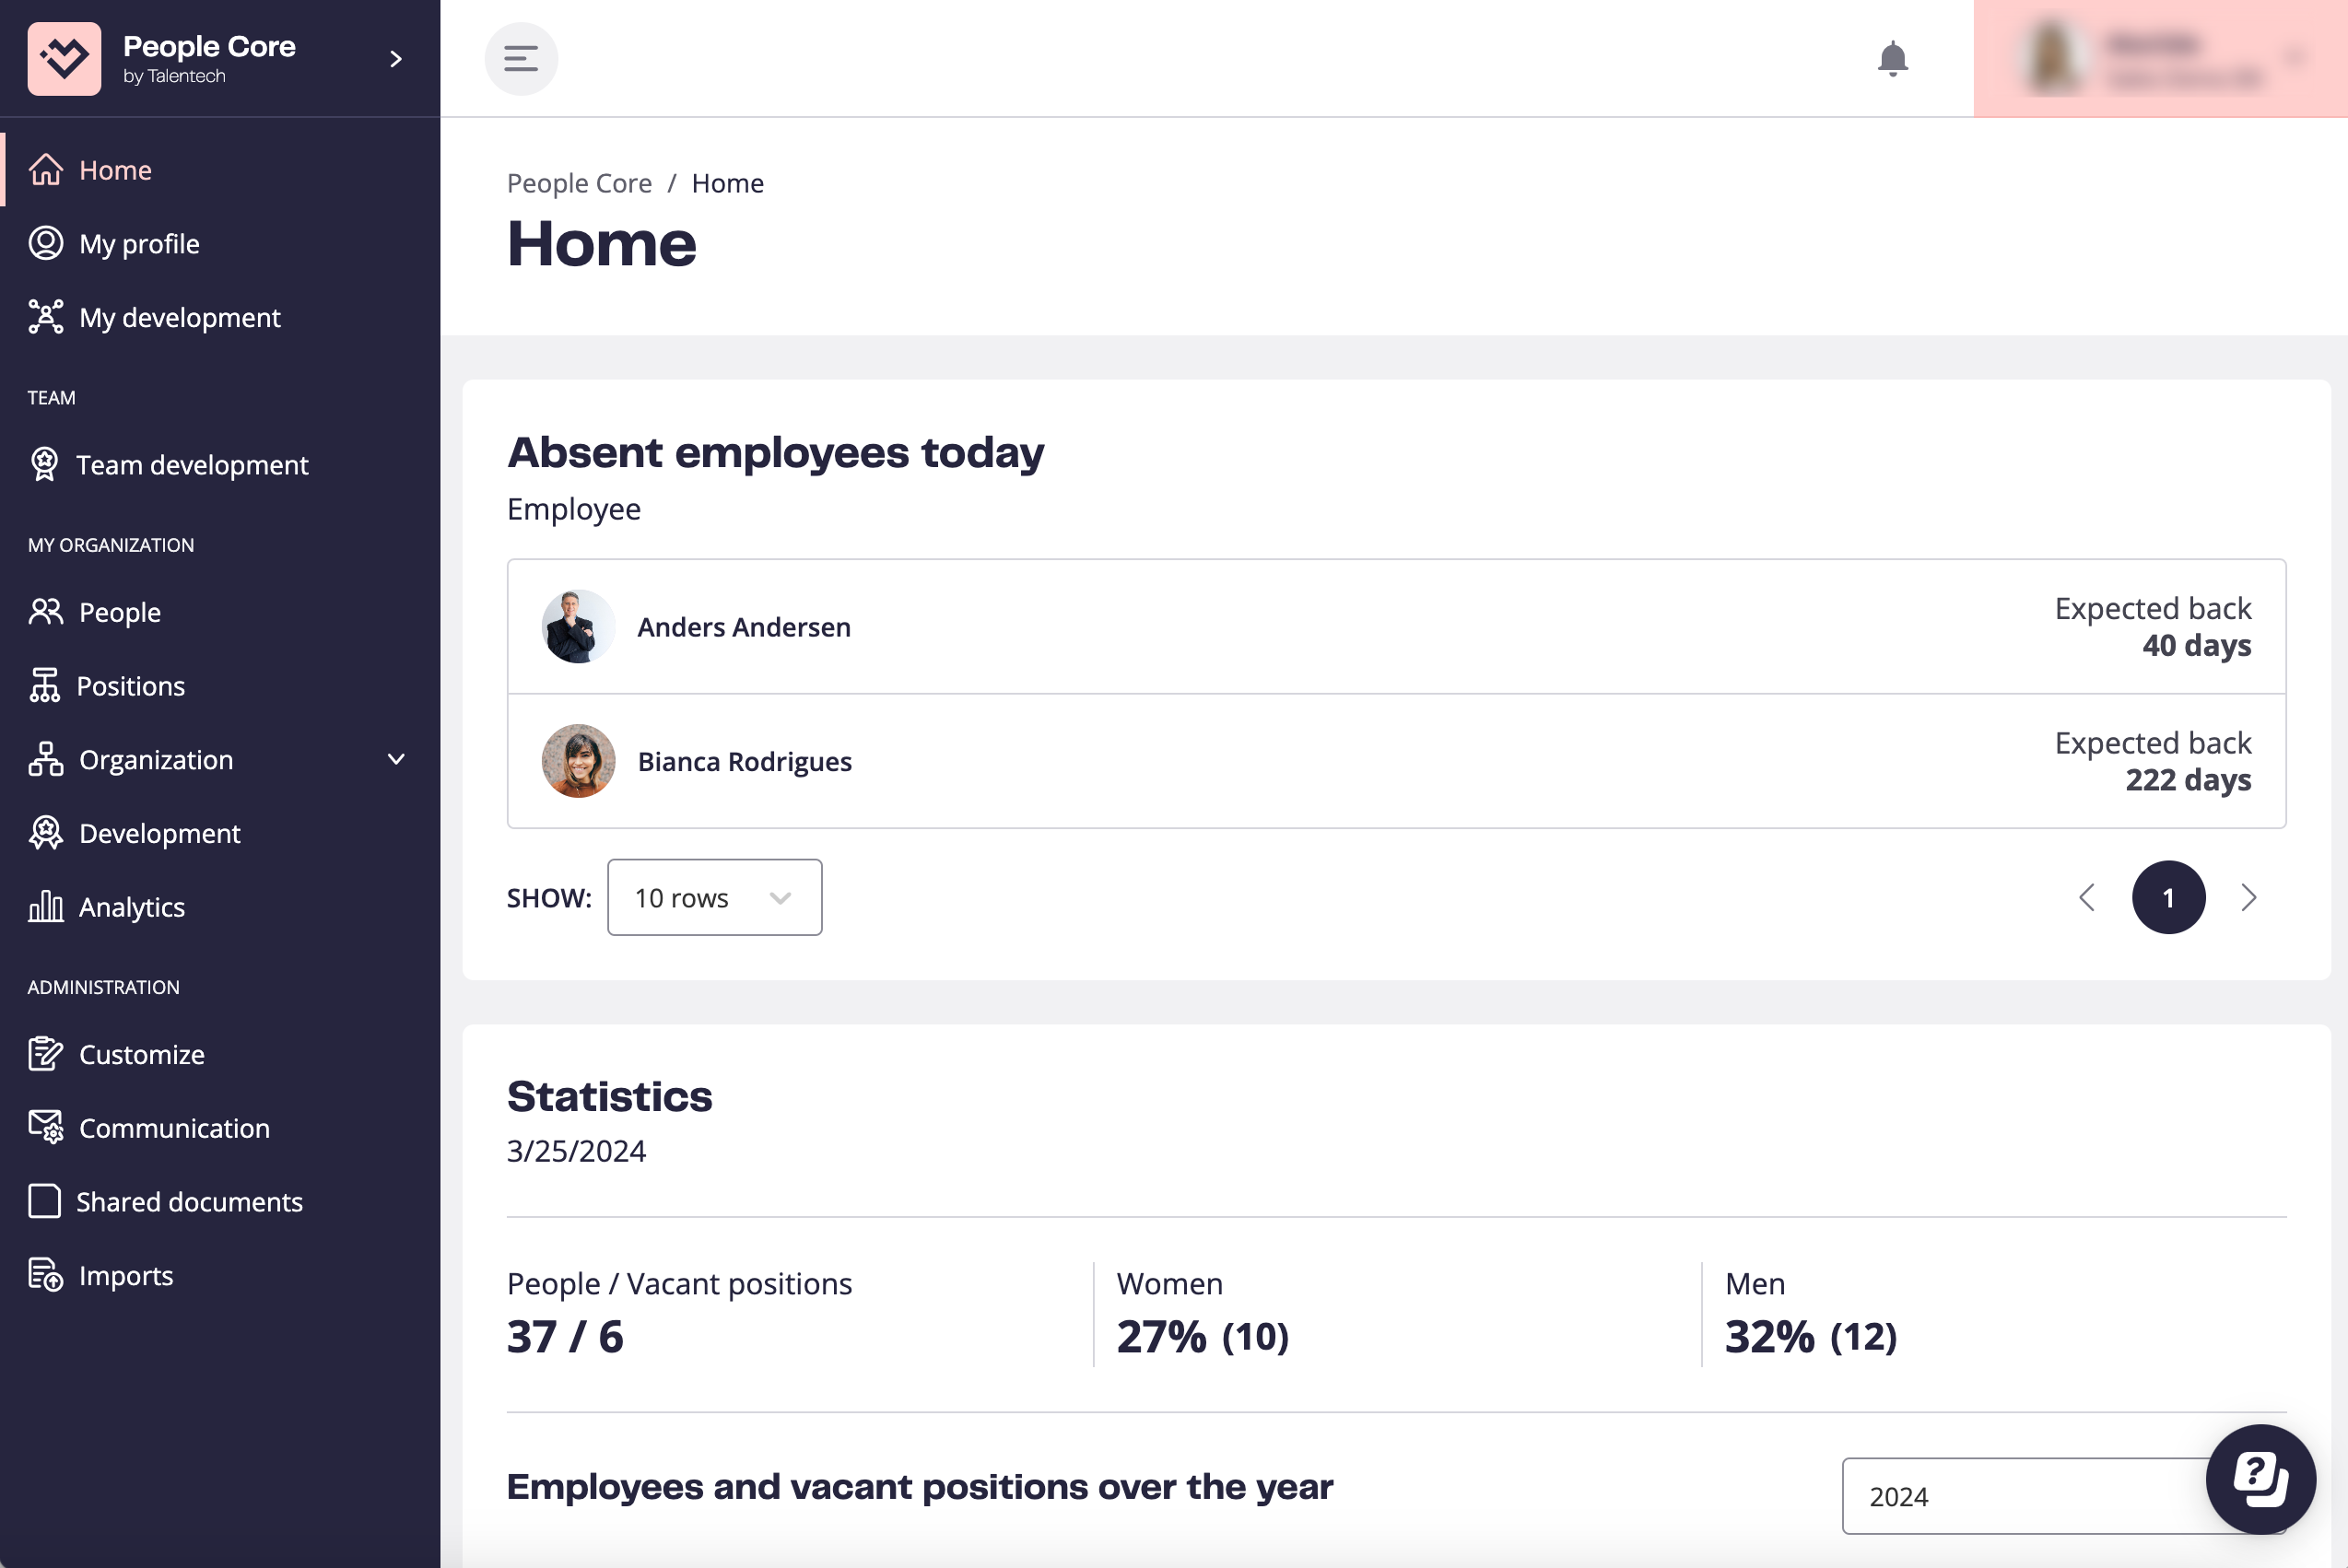Open the 2024 year selector
2348x1568 pixels.
[x=2020, y=1496]
